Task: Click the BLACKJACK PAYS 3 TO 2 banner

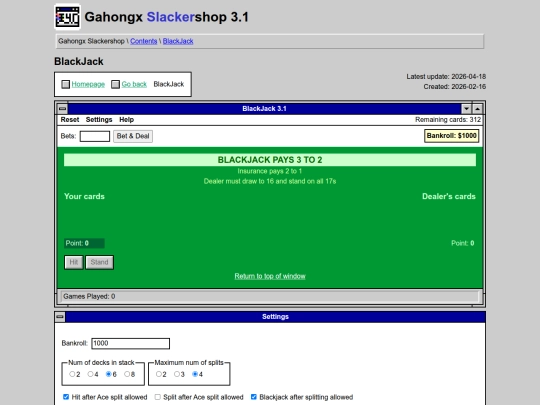Action: [x=270, y=160]
